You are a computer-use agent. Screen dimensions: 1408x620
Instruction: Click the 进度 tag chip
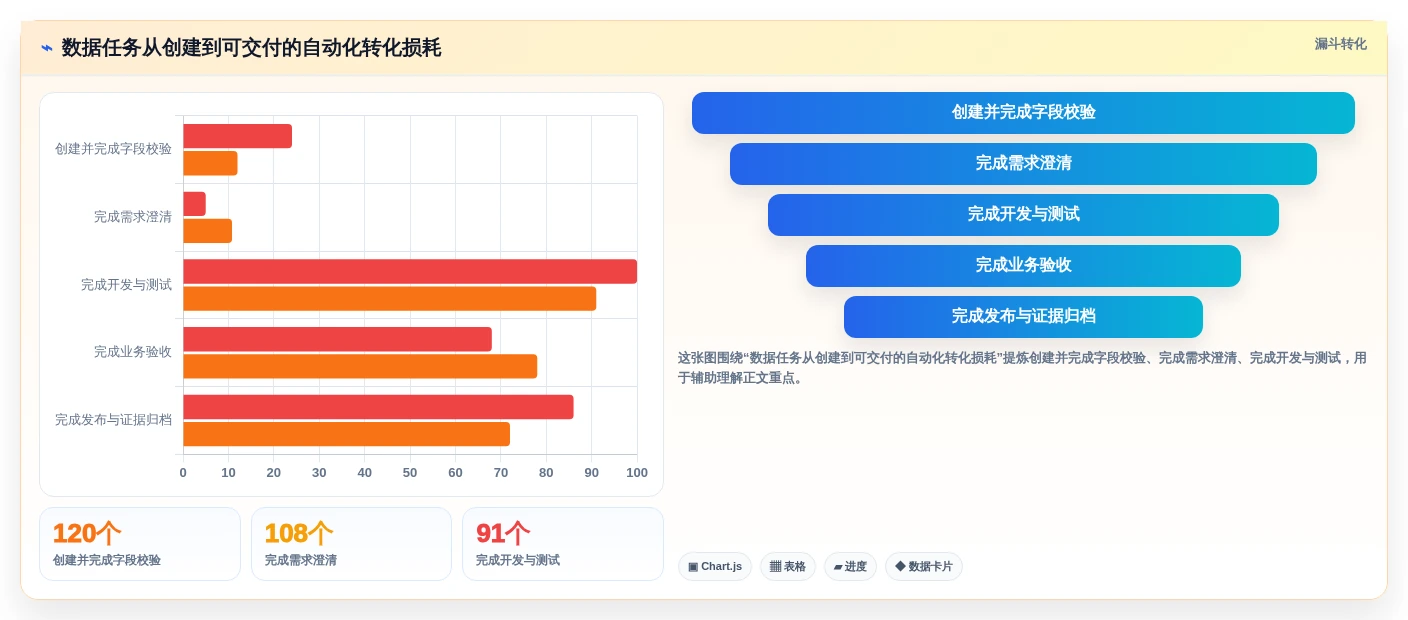click(x=850, y=567)
